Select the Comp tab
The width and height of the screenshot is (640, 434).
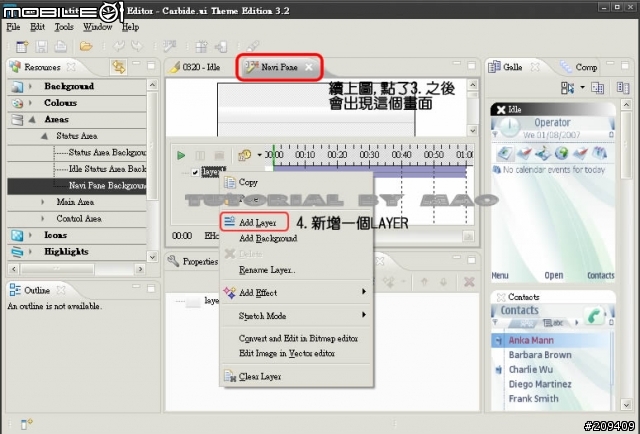click(x=579, y=67)
